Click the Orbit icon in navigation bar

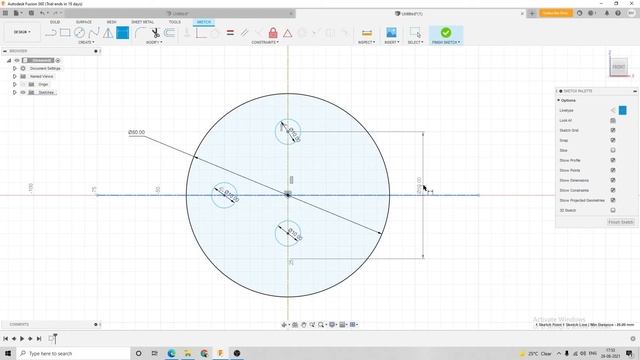[284, 324]
